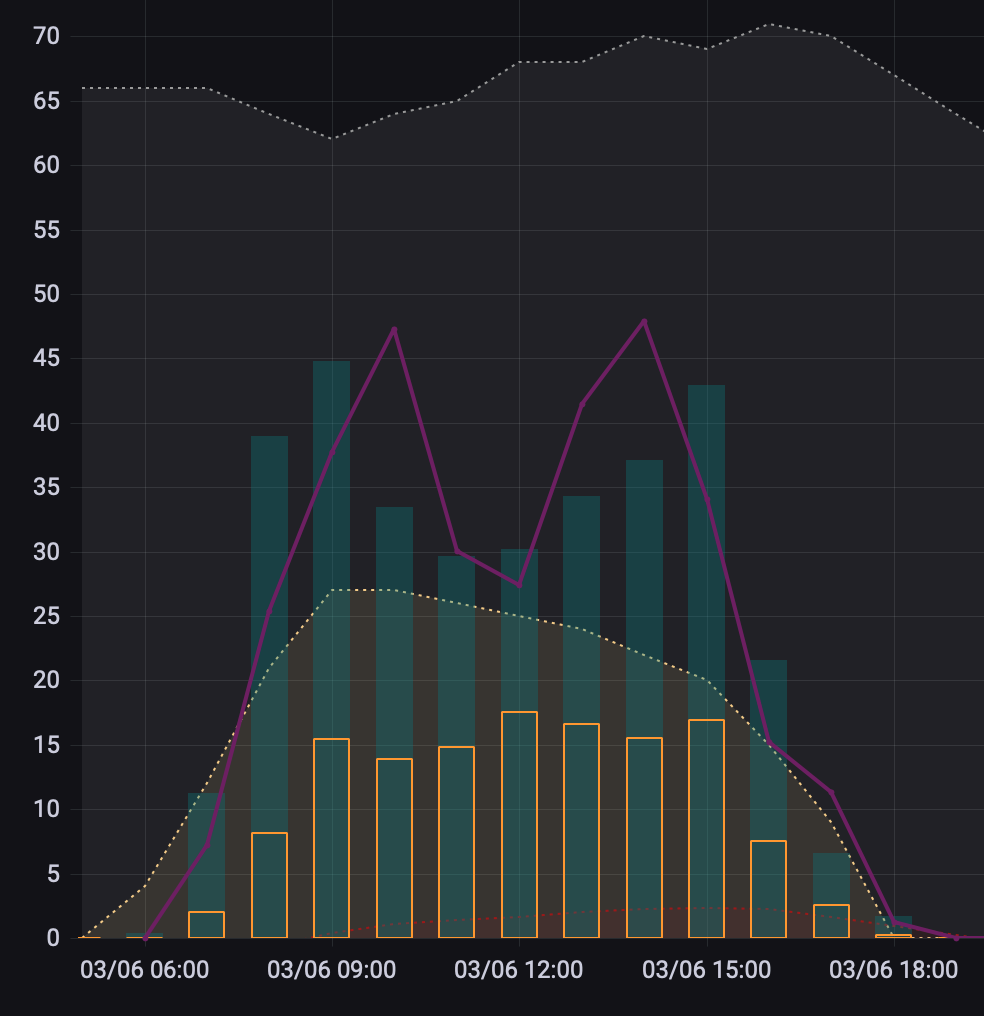This screenshot has width=984, height=1016.
Task: Click the grey dotted line's peak near 16:00
Action: coord(768,24)
